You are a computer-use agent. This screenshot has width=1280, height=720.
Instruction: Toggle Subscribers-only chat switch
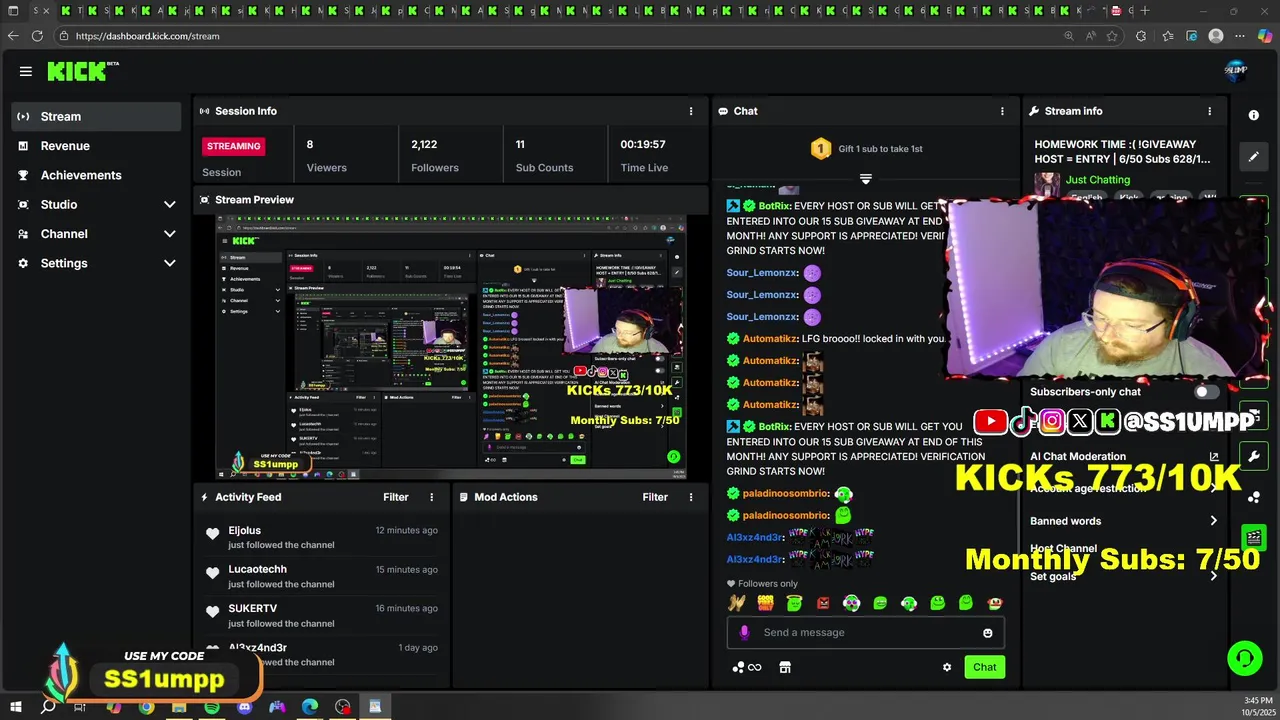(x=1207, y=392)
